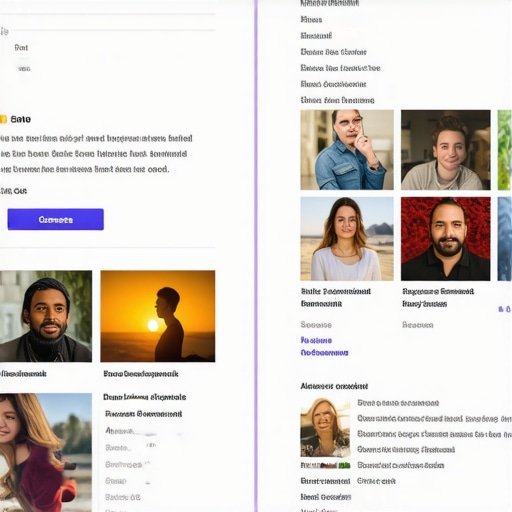Click the purple vertical divider between the panels

point(256,256)
